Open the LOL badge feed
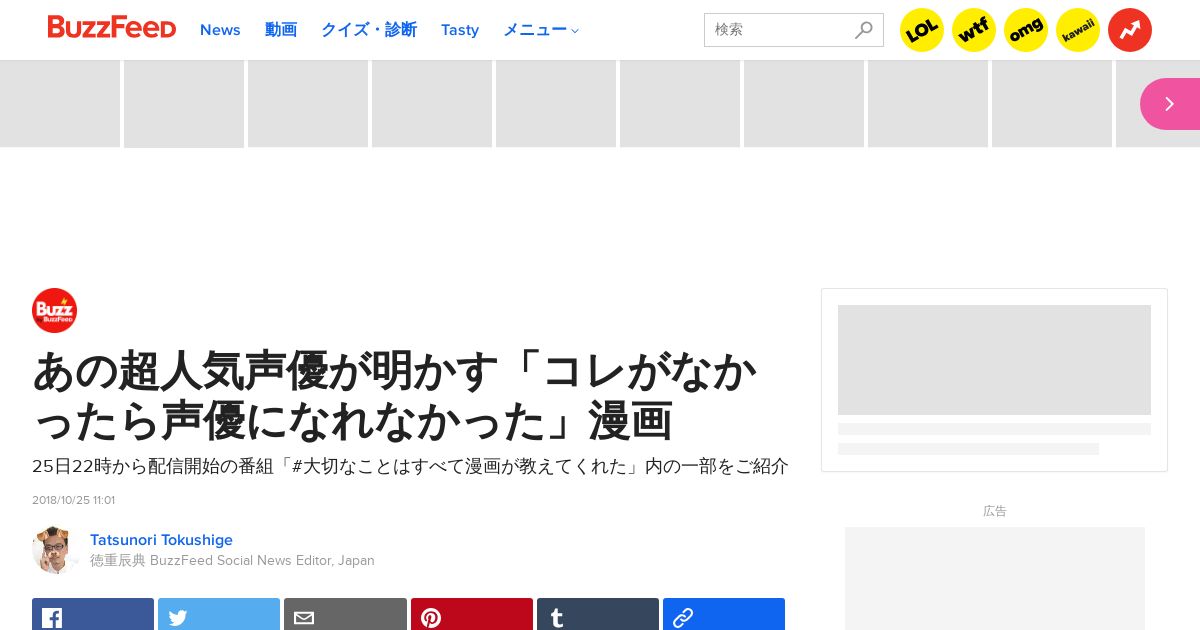 (922, 30)
